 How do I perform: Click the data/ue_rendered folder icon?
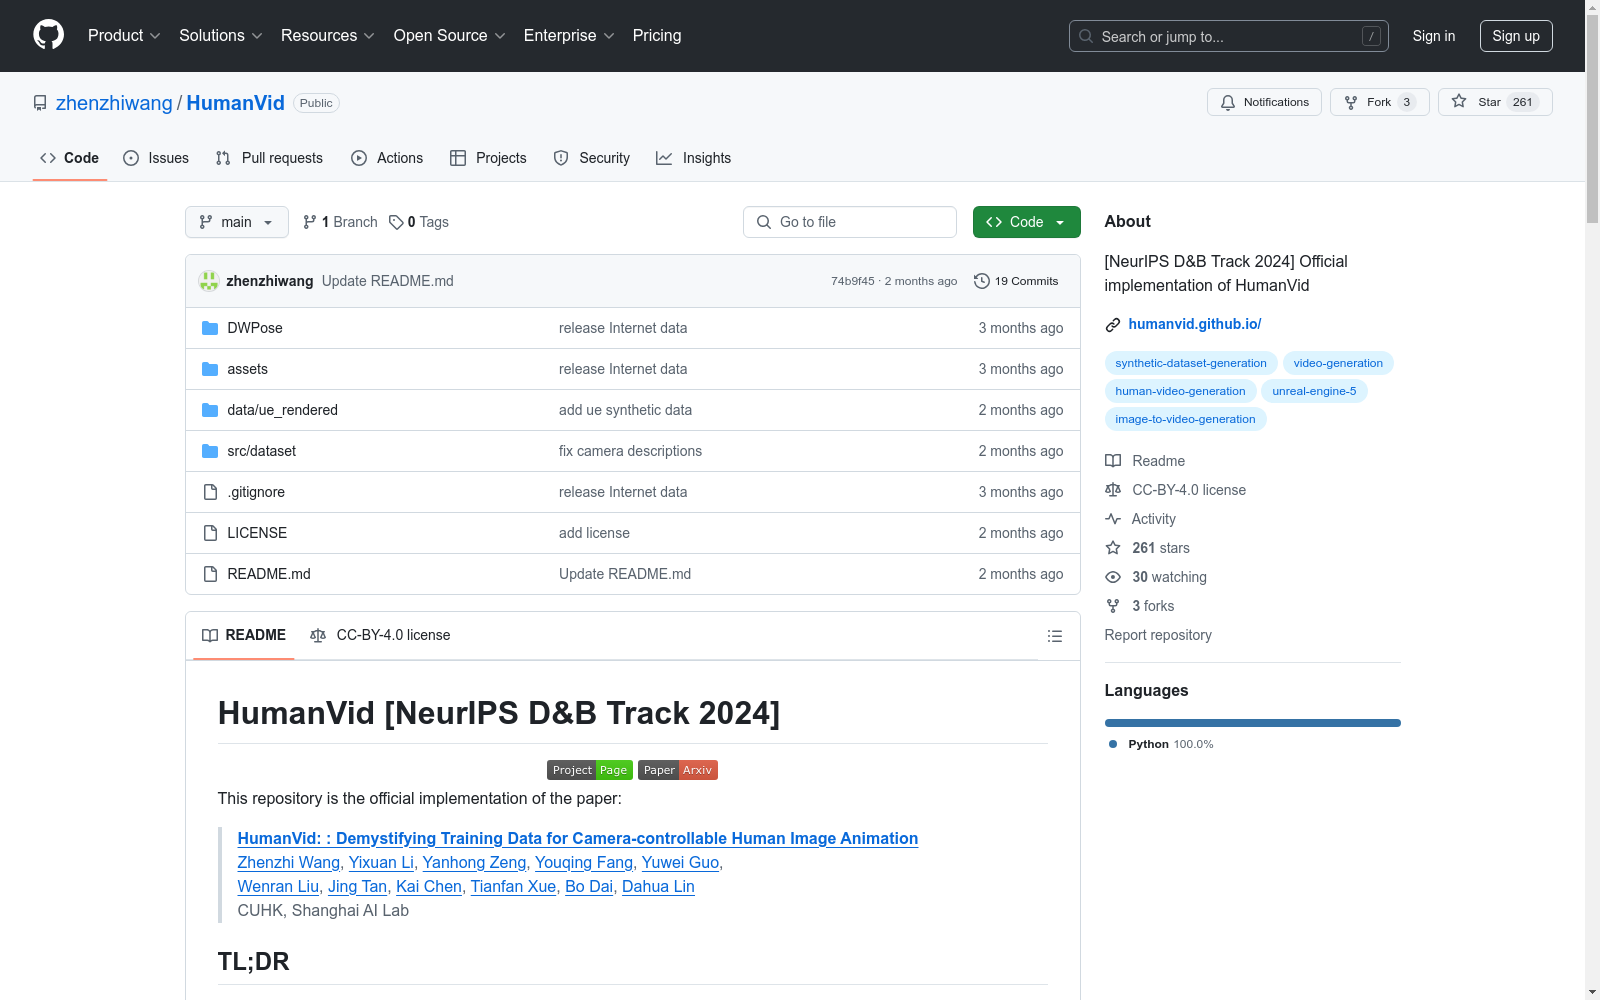pyautogui.click(x=210, y=410)
